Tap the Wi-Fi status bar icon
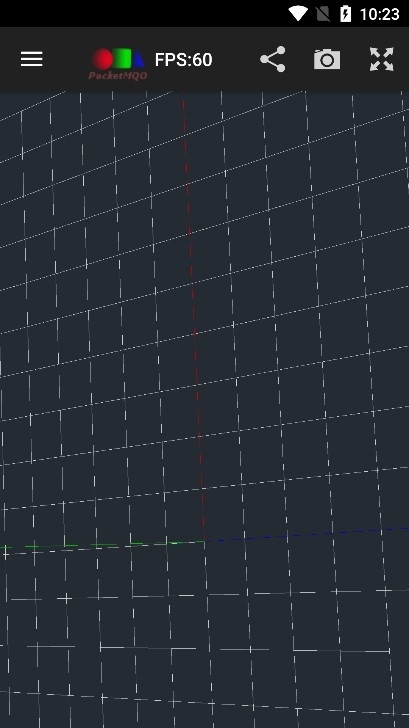The width and height of the screenshot is (409, 728). pos(298,14)
